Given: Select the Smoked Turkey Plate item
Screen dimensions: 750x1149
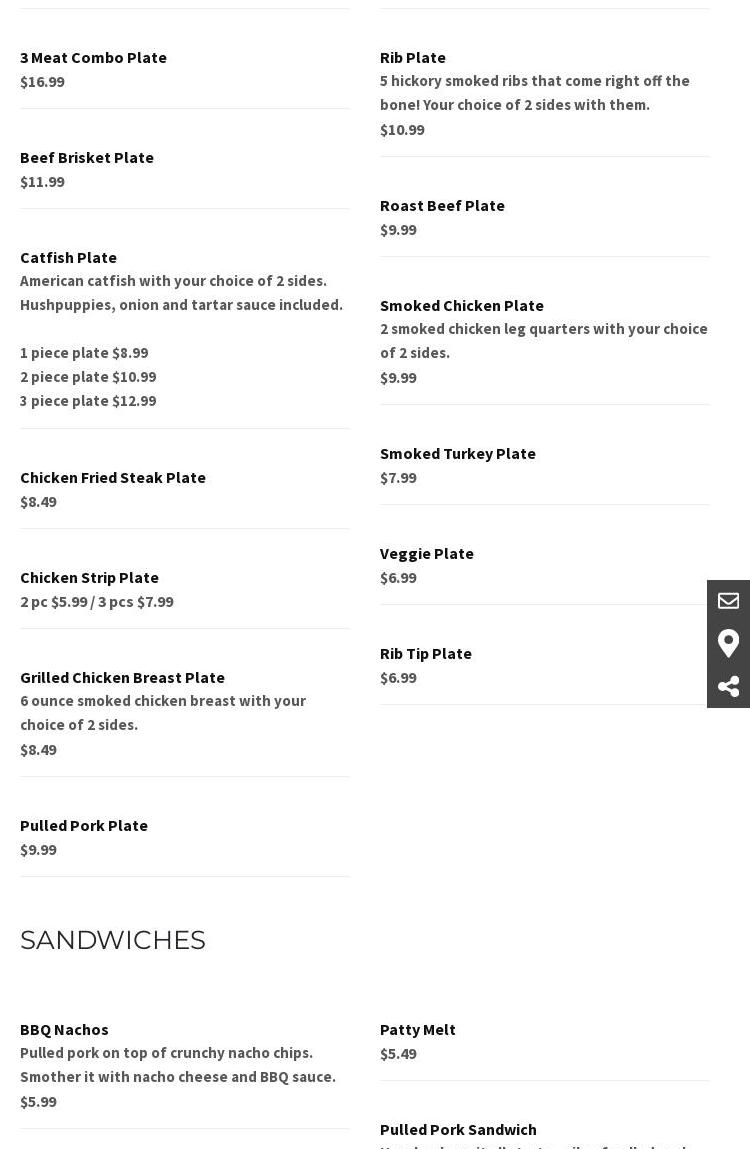Looking at the screenshot, I should [x=458, y=453].
